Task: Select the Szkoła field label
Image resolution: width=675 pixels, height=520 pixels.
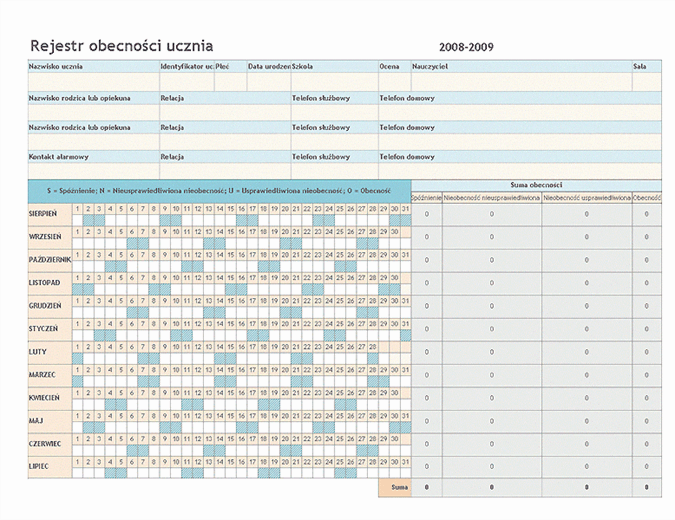Action: point(302,66)
